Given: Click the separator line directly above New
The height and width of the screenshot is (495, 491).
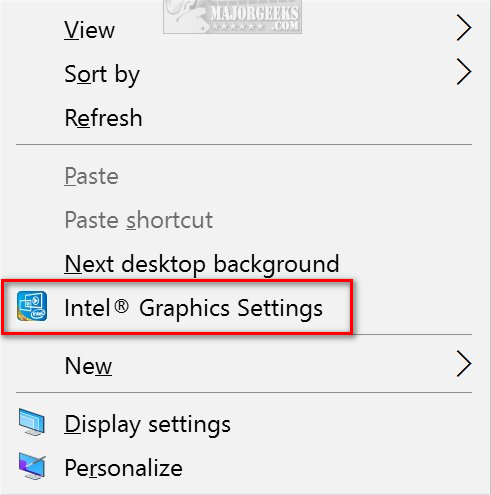Looking at the screenshot, I should [412, 334].
